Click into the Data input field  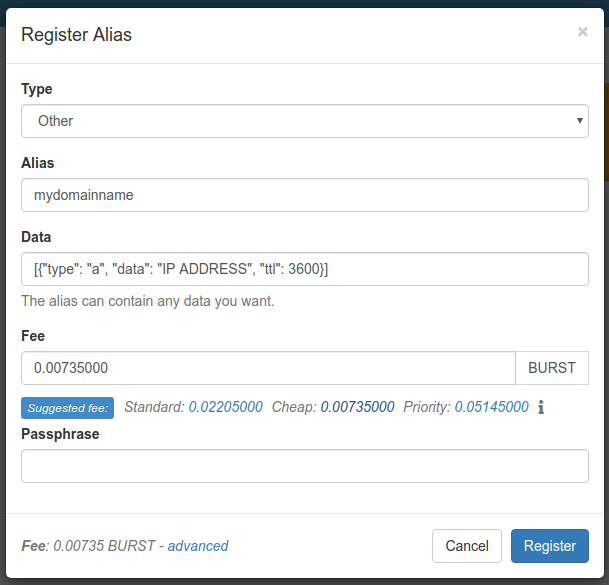point(305,269)
